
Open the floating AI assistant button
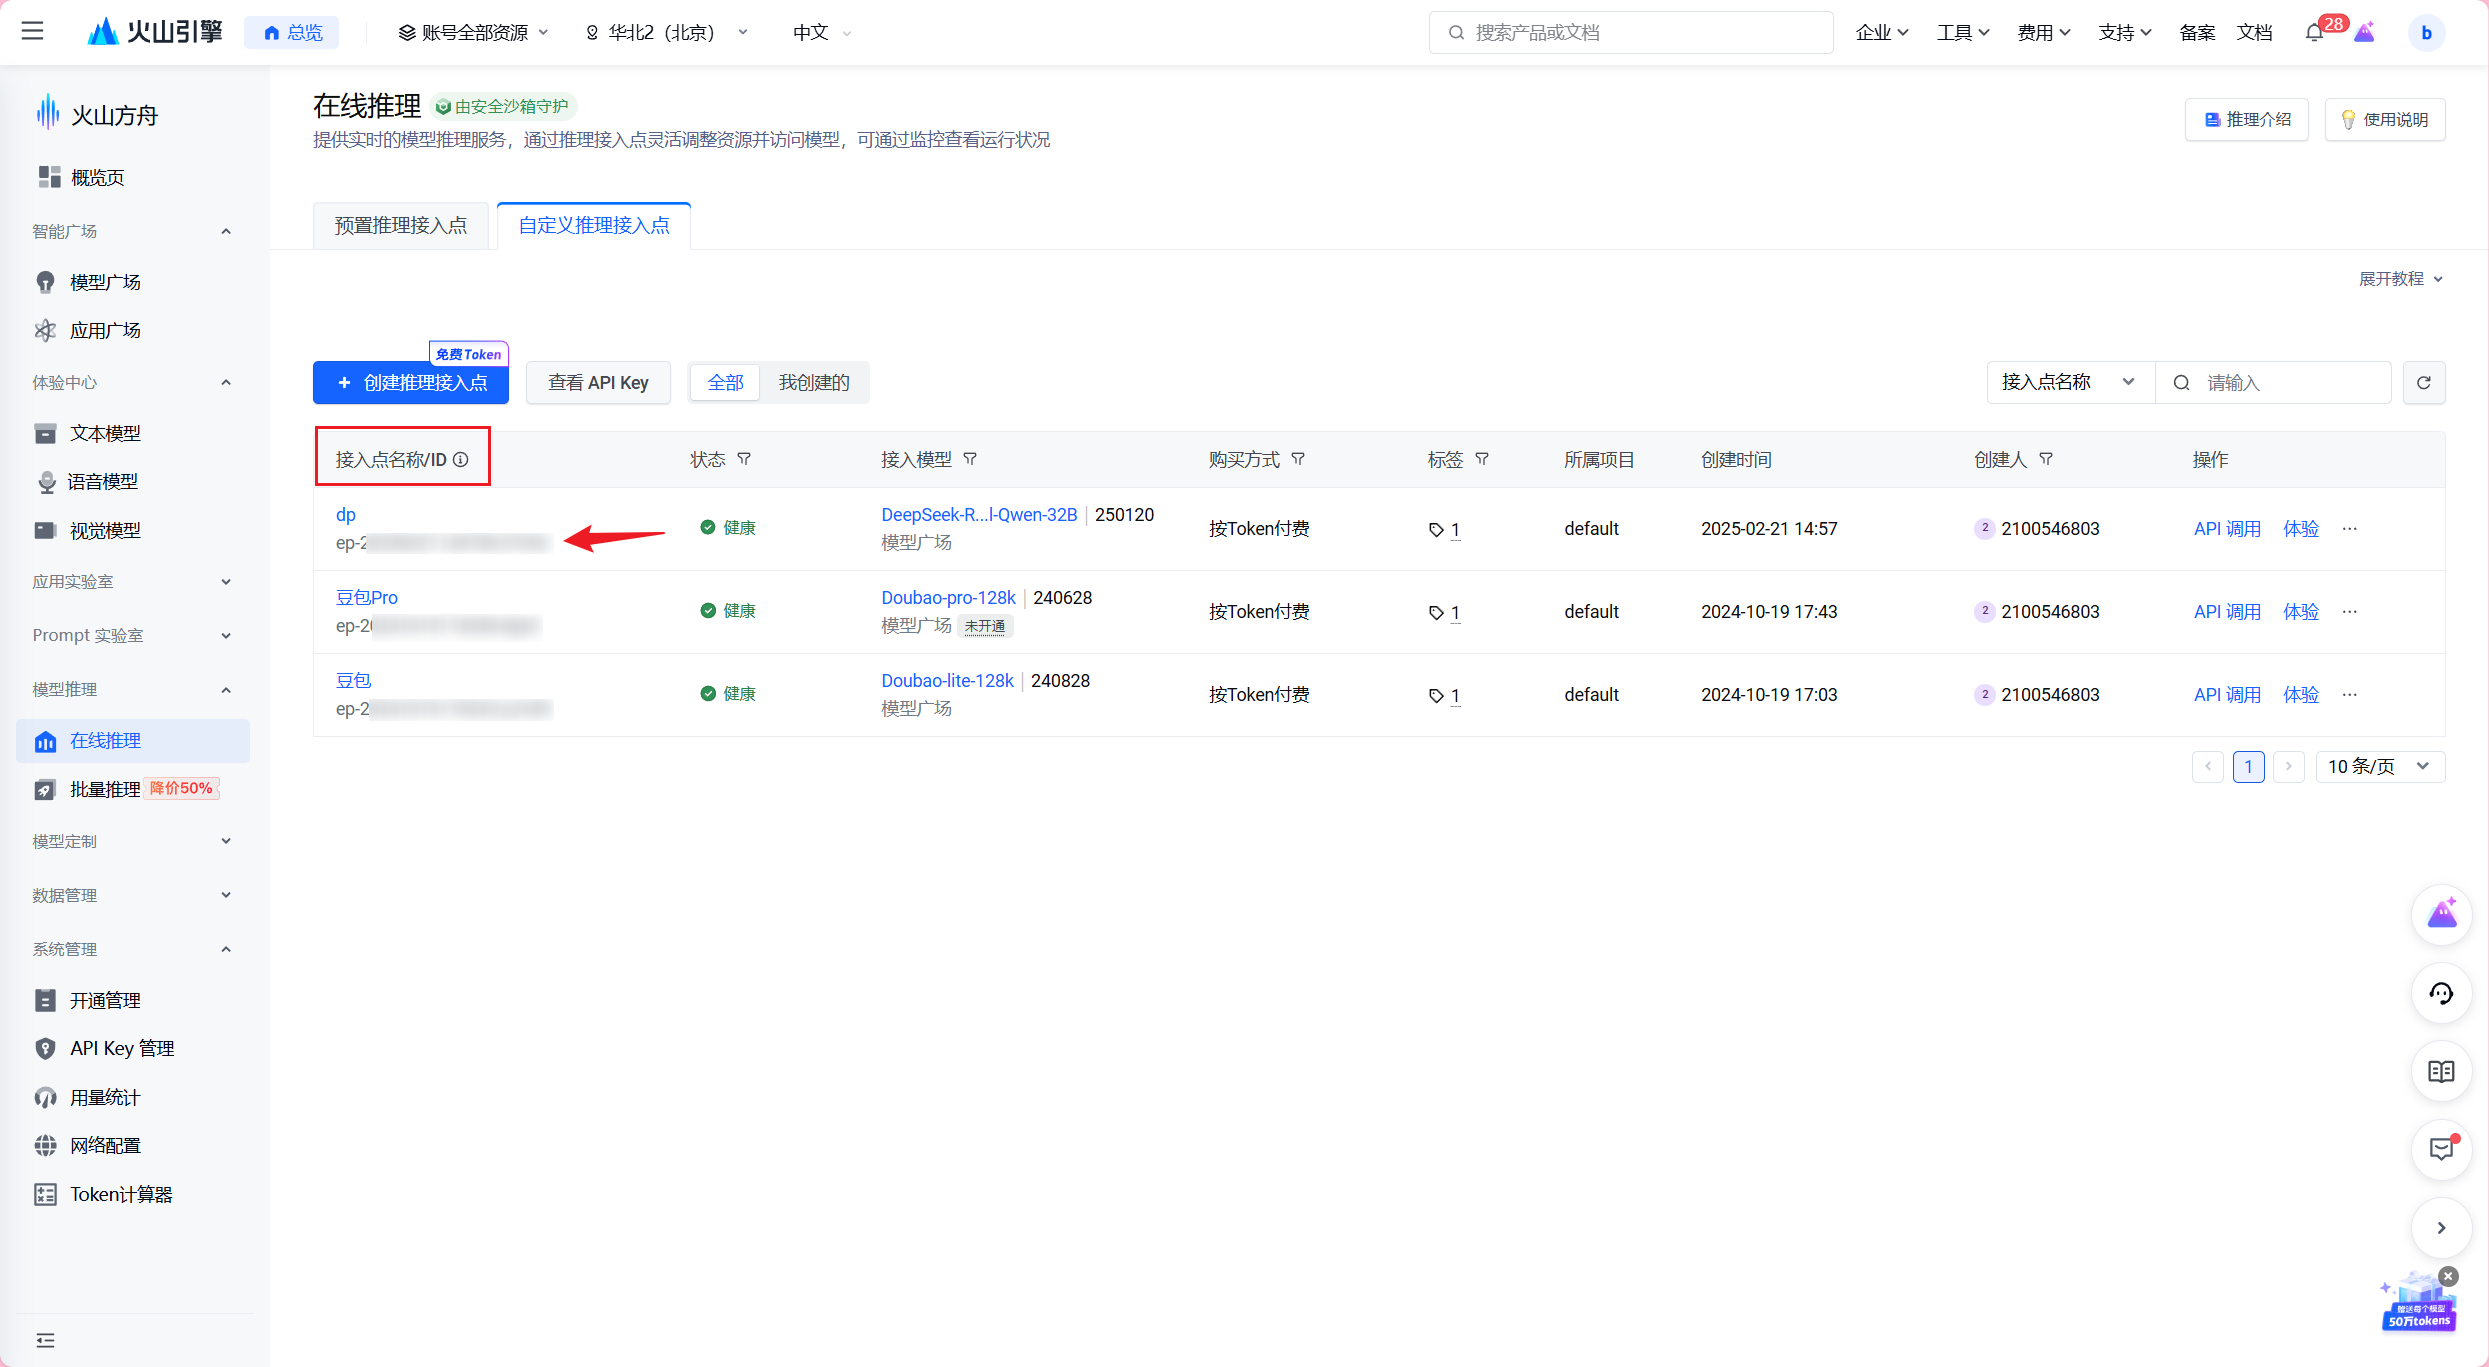2442,914
